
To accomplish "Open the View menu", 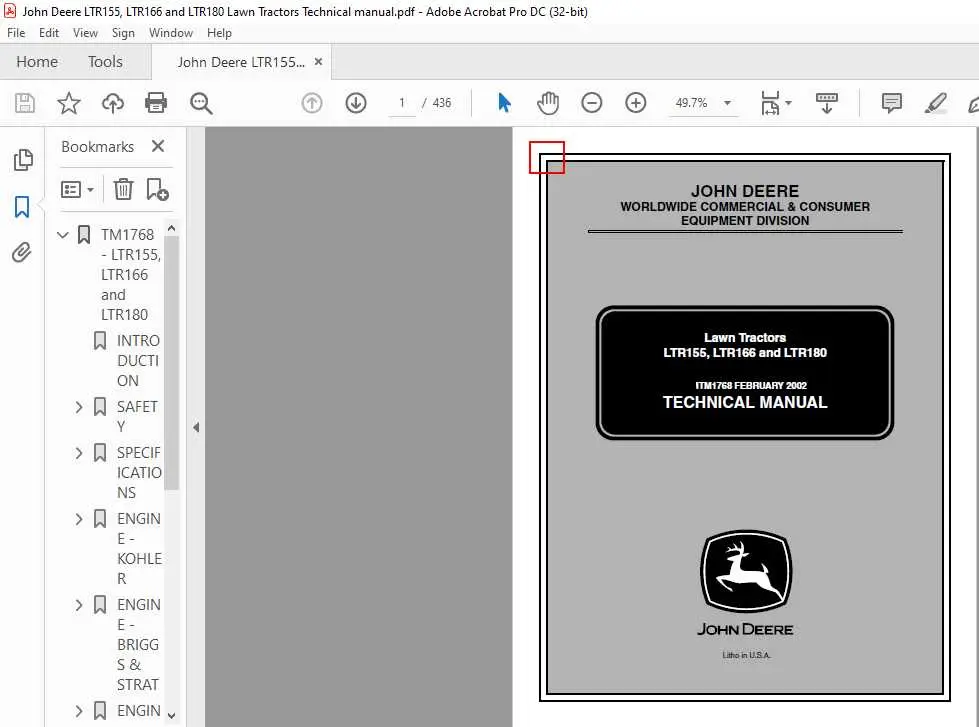I will pyautogui.click(x=85, y=32).
